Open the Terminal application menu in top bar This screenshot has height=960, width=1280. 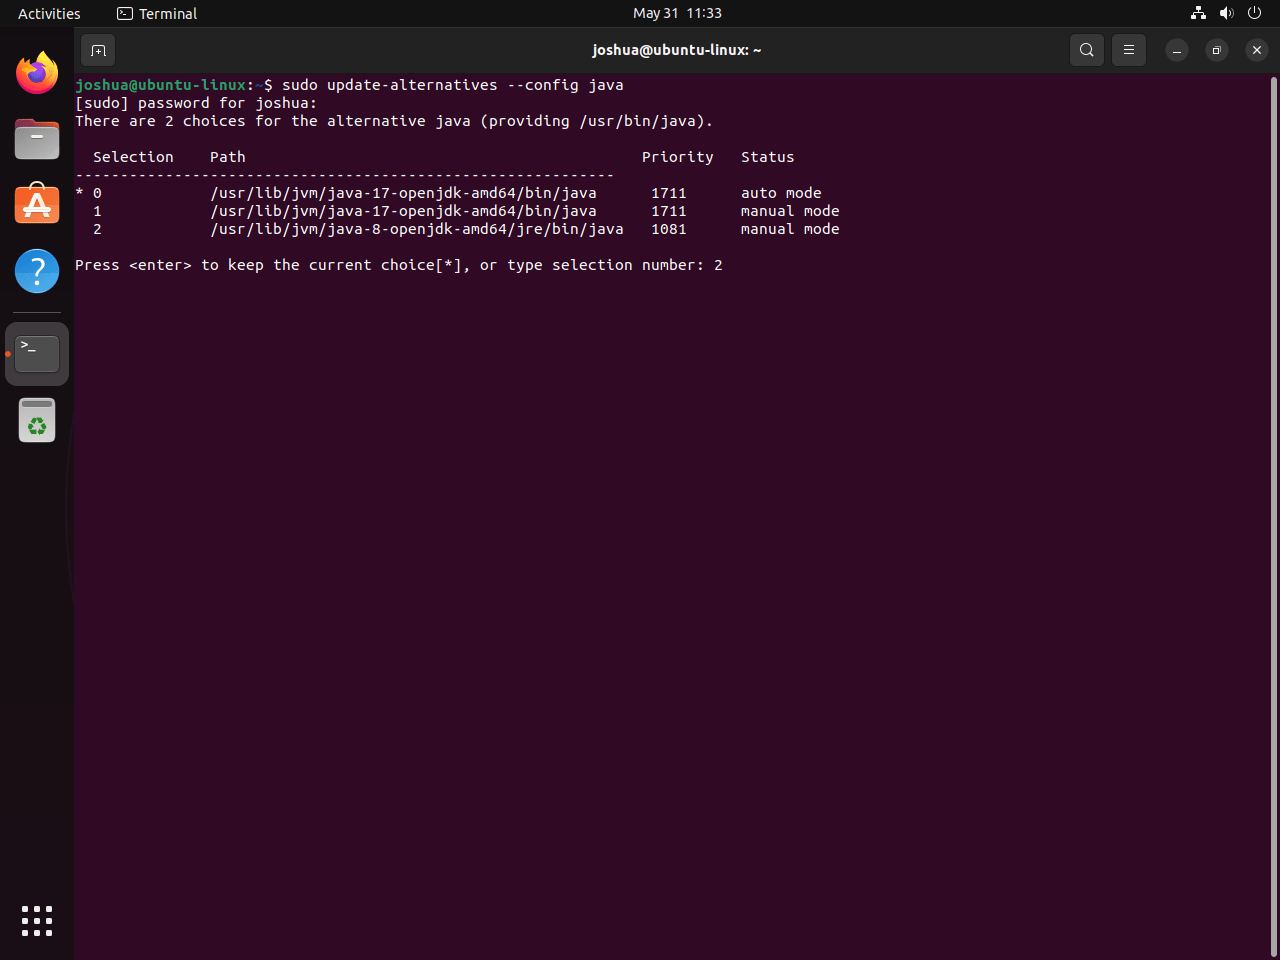[156, 13]
